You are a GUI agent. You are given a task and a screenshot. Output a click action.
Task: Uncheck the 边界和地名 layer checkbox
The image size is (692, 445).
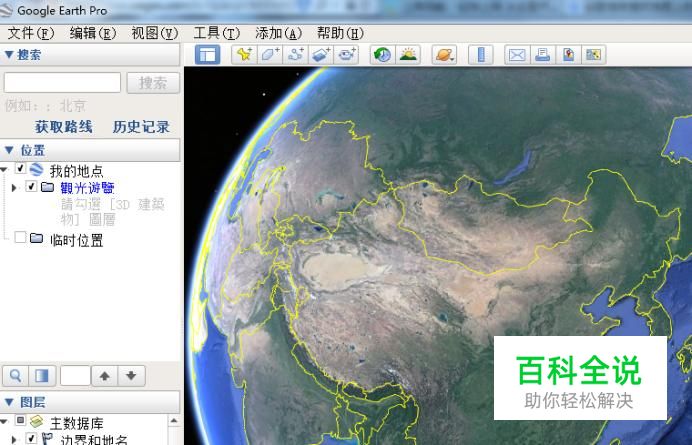tap(31, 438)
